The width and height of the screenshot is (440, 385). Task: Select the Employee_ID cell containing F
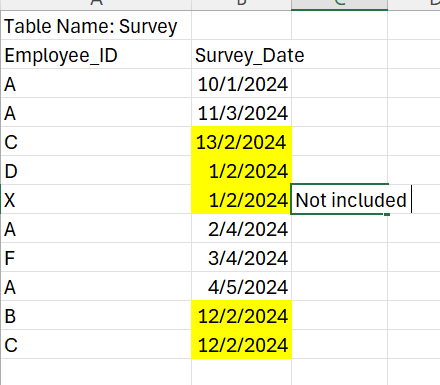pyautogui.click(x=96, y=257)
